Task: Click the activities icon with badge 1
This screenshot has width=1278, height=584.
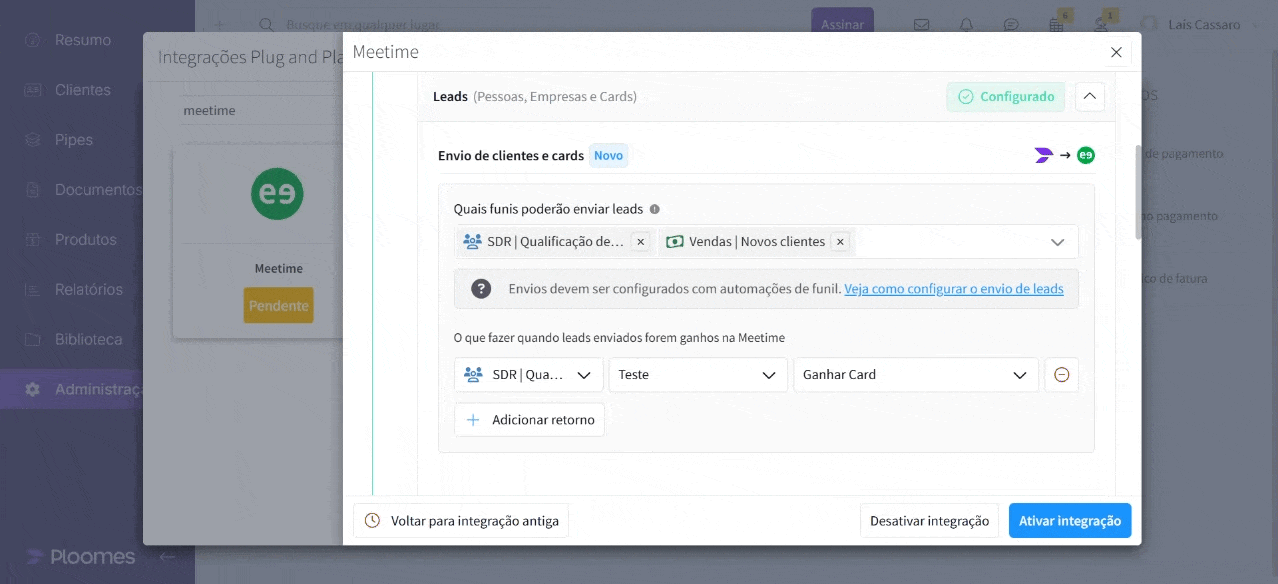Action: pos(1101,24)
